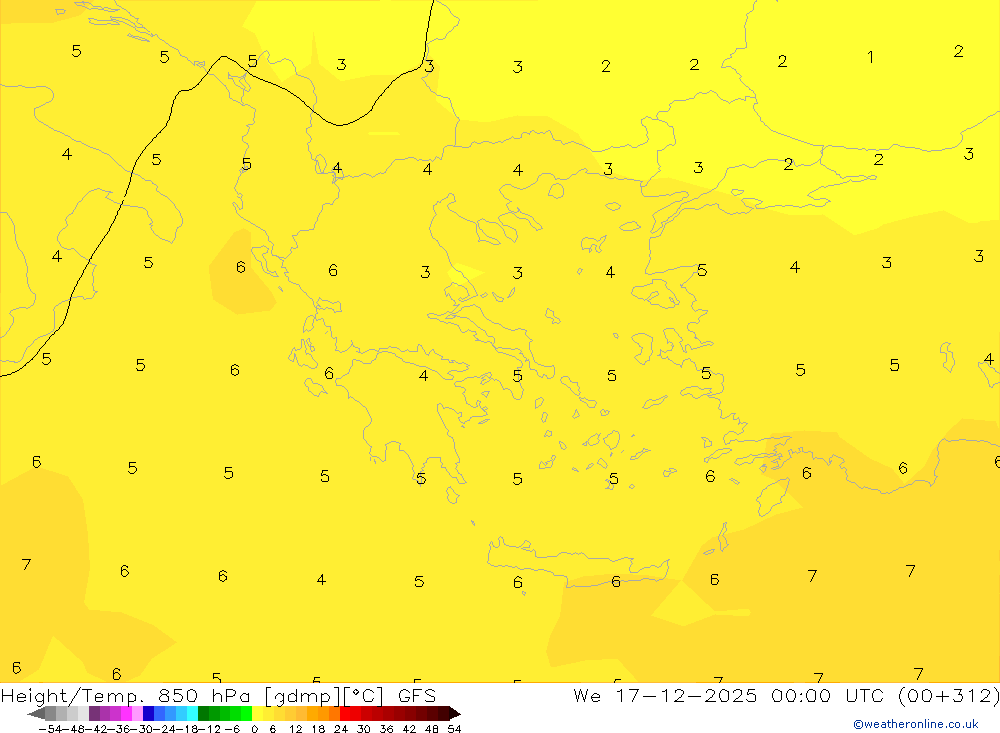Screen dimensions: 1000x733
Task: Pick the light pink legend swatch left of -30
Action: tap(137, 713)
